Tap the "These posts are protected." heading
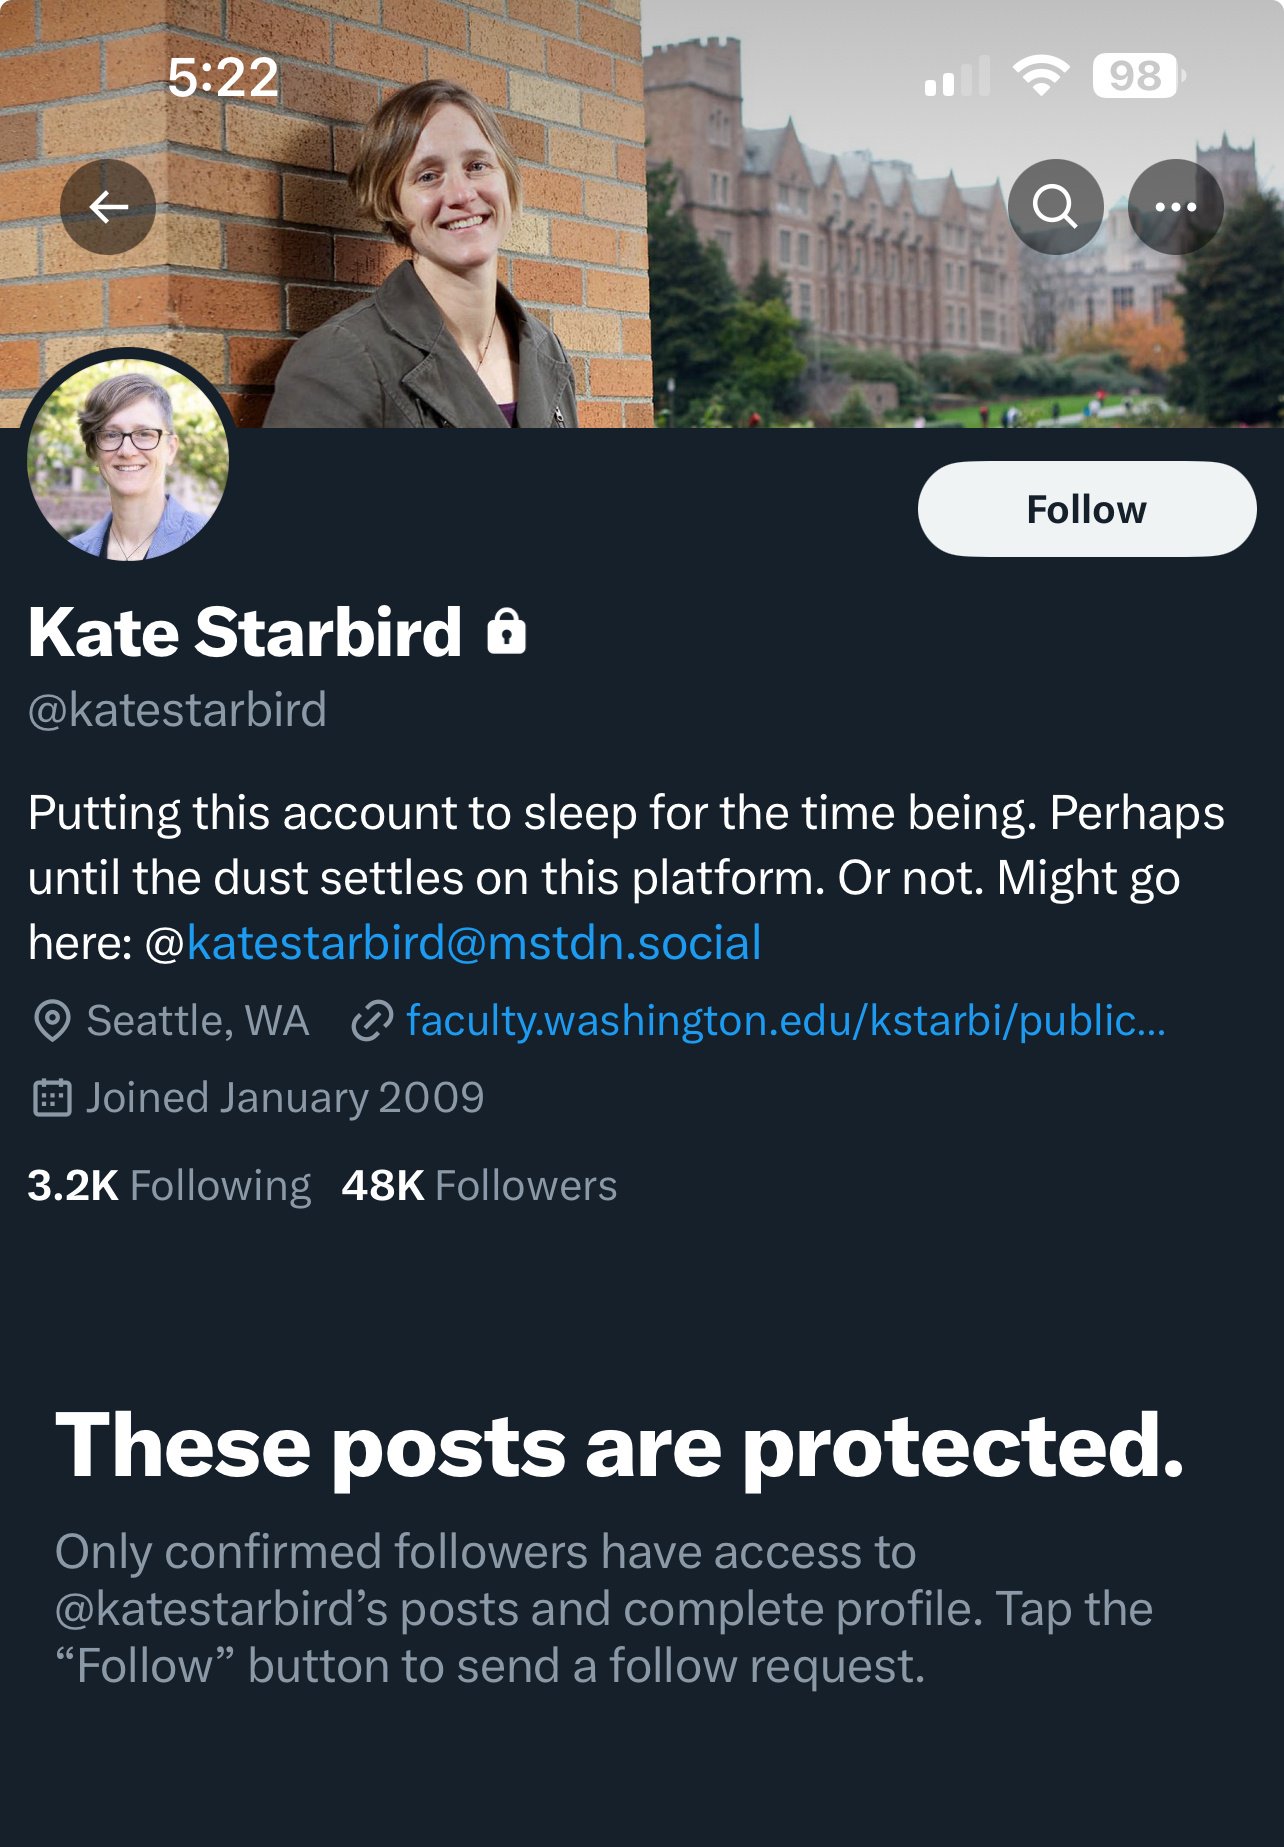This screenshot has width=1284, height=1847. 620,1446
